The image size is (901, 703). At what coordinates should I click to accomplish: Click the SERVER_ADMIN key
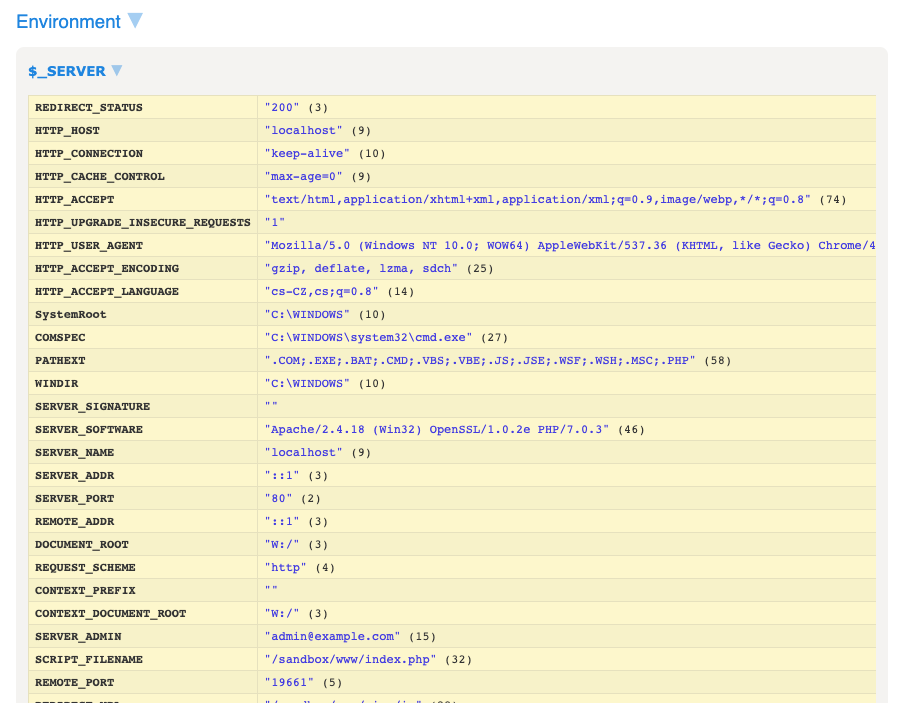(78, 636)
